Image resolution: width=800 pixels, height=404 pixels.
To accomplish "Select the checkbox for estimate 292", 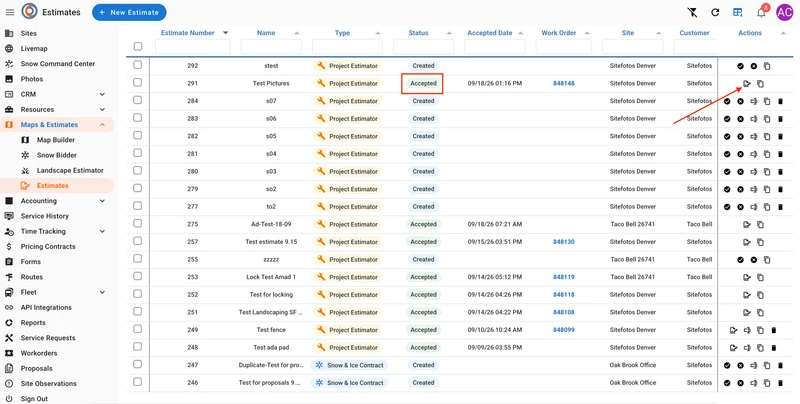I will tap(137, 65).
